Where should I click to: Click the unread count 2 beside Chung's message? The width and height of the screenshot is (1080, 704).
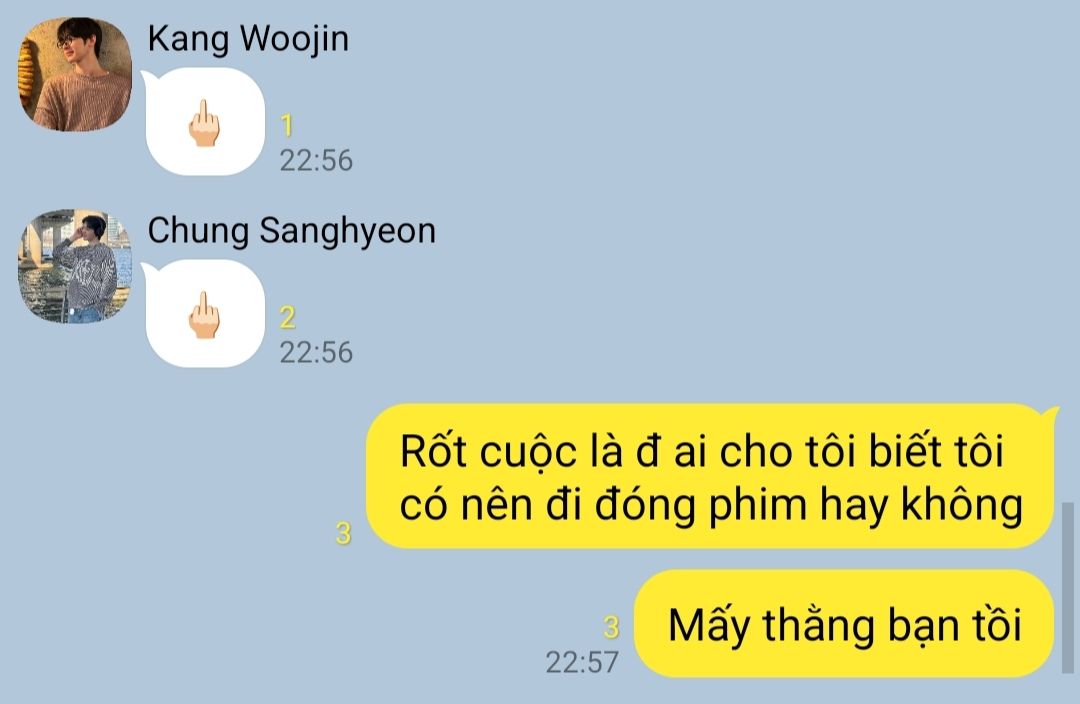coord(288,318)
